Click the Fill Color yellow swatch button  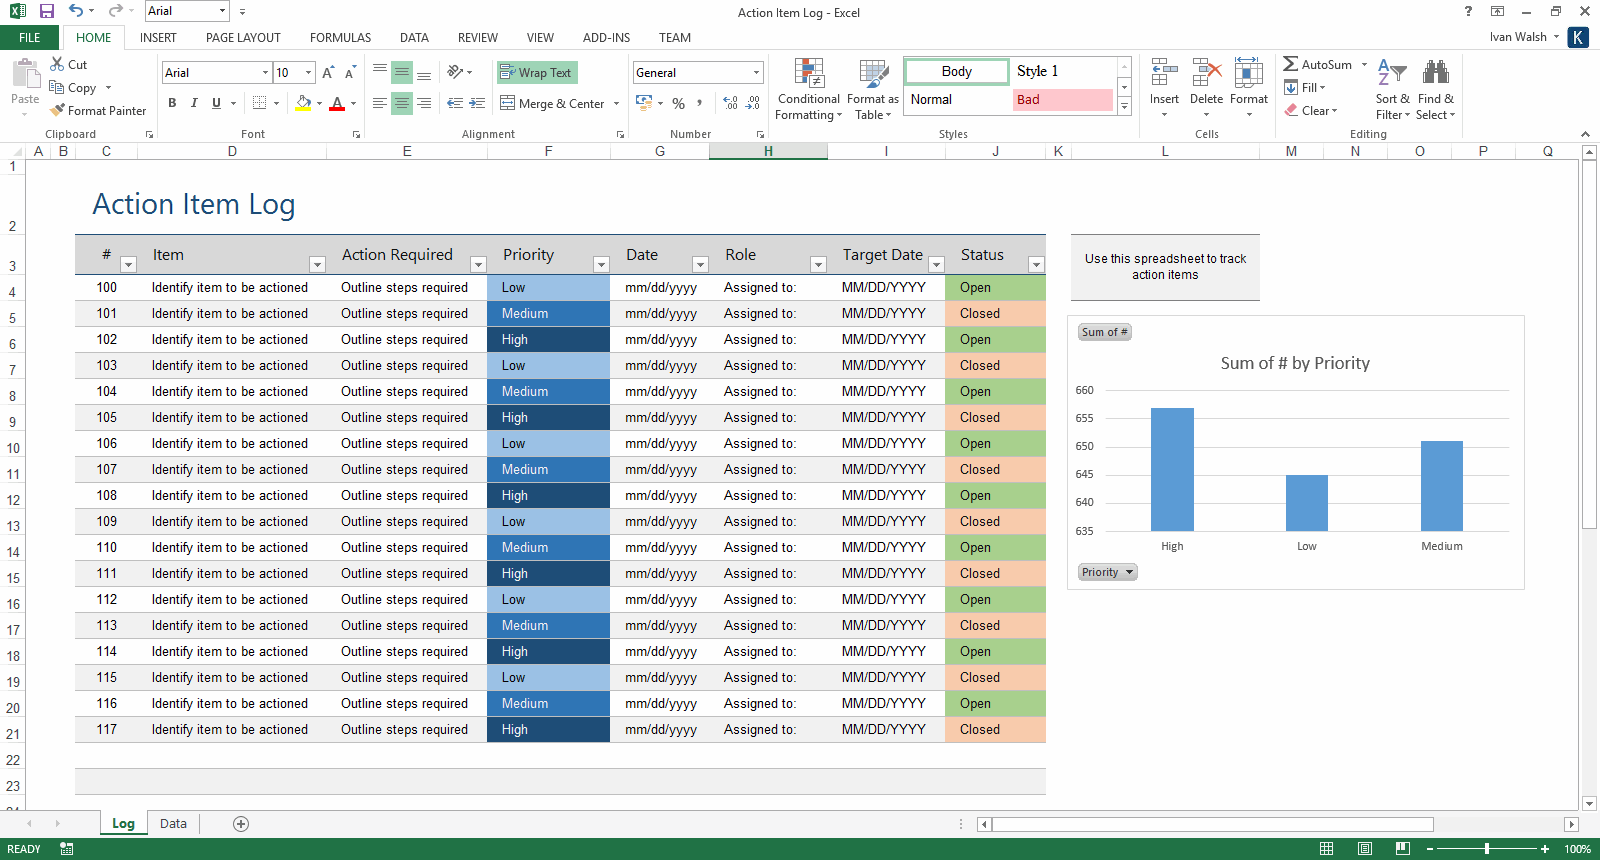tap(303, 103)
